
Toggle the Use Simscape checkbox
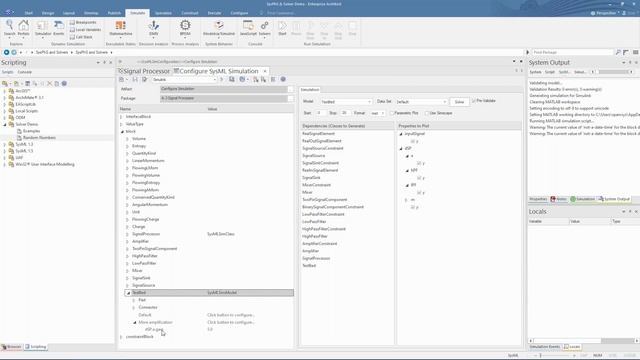tap(427, 113)
